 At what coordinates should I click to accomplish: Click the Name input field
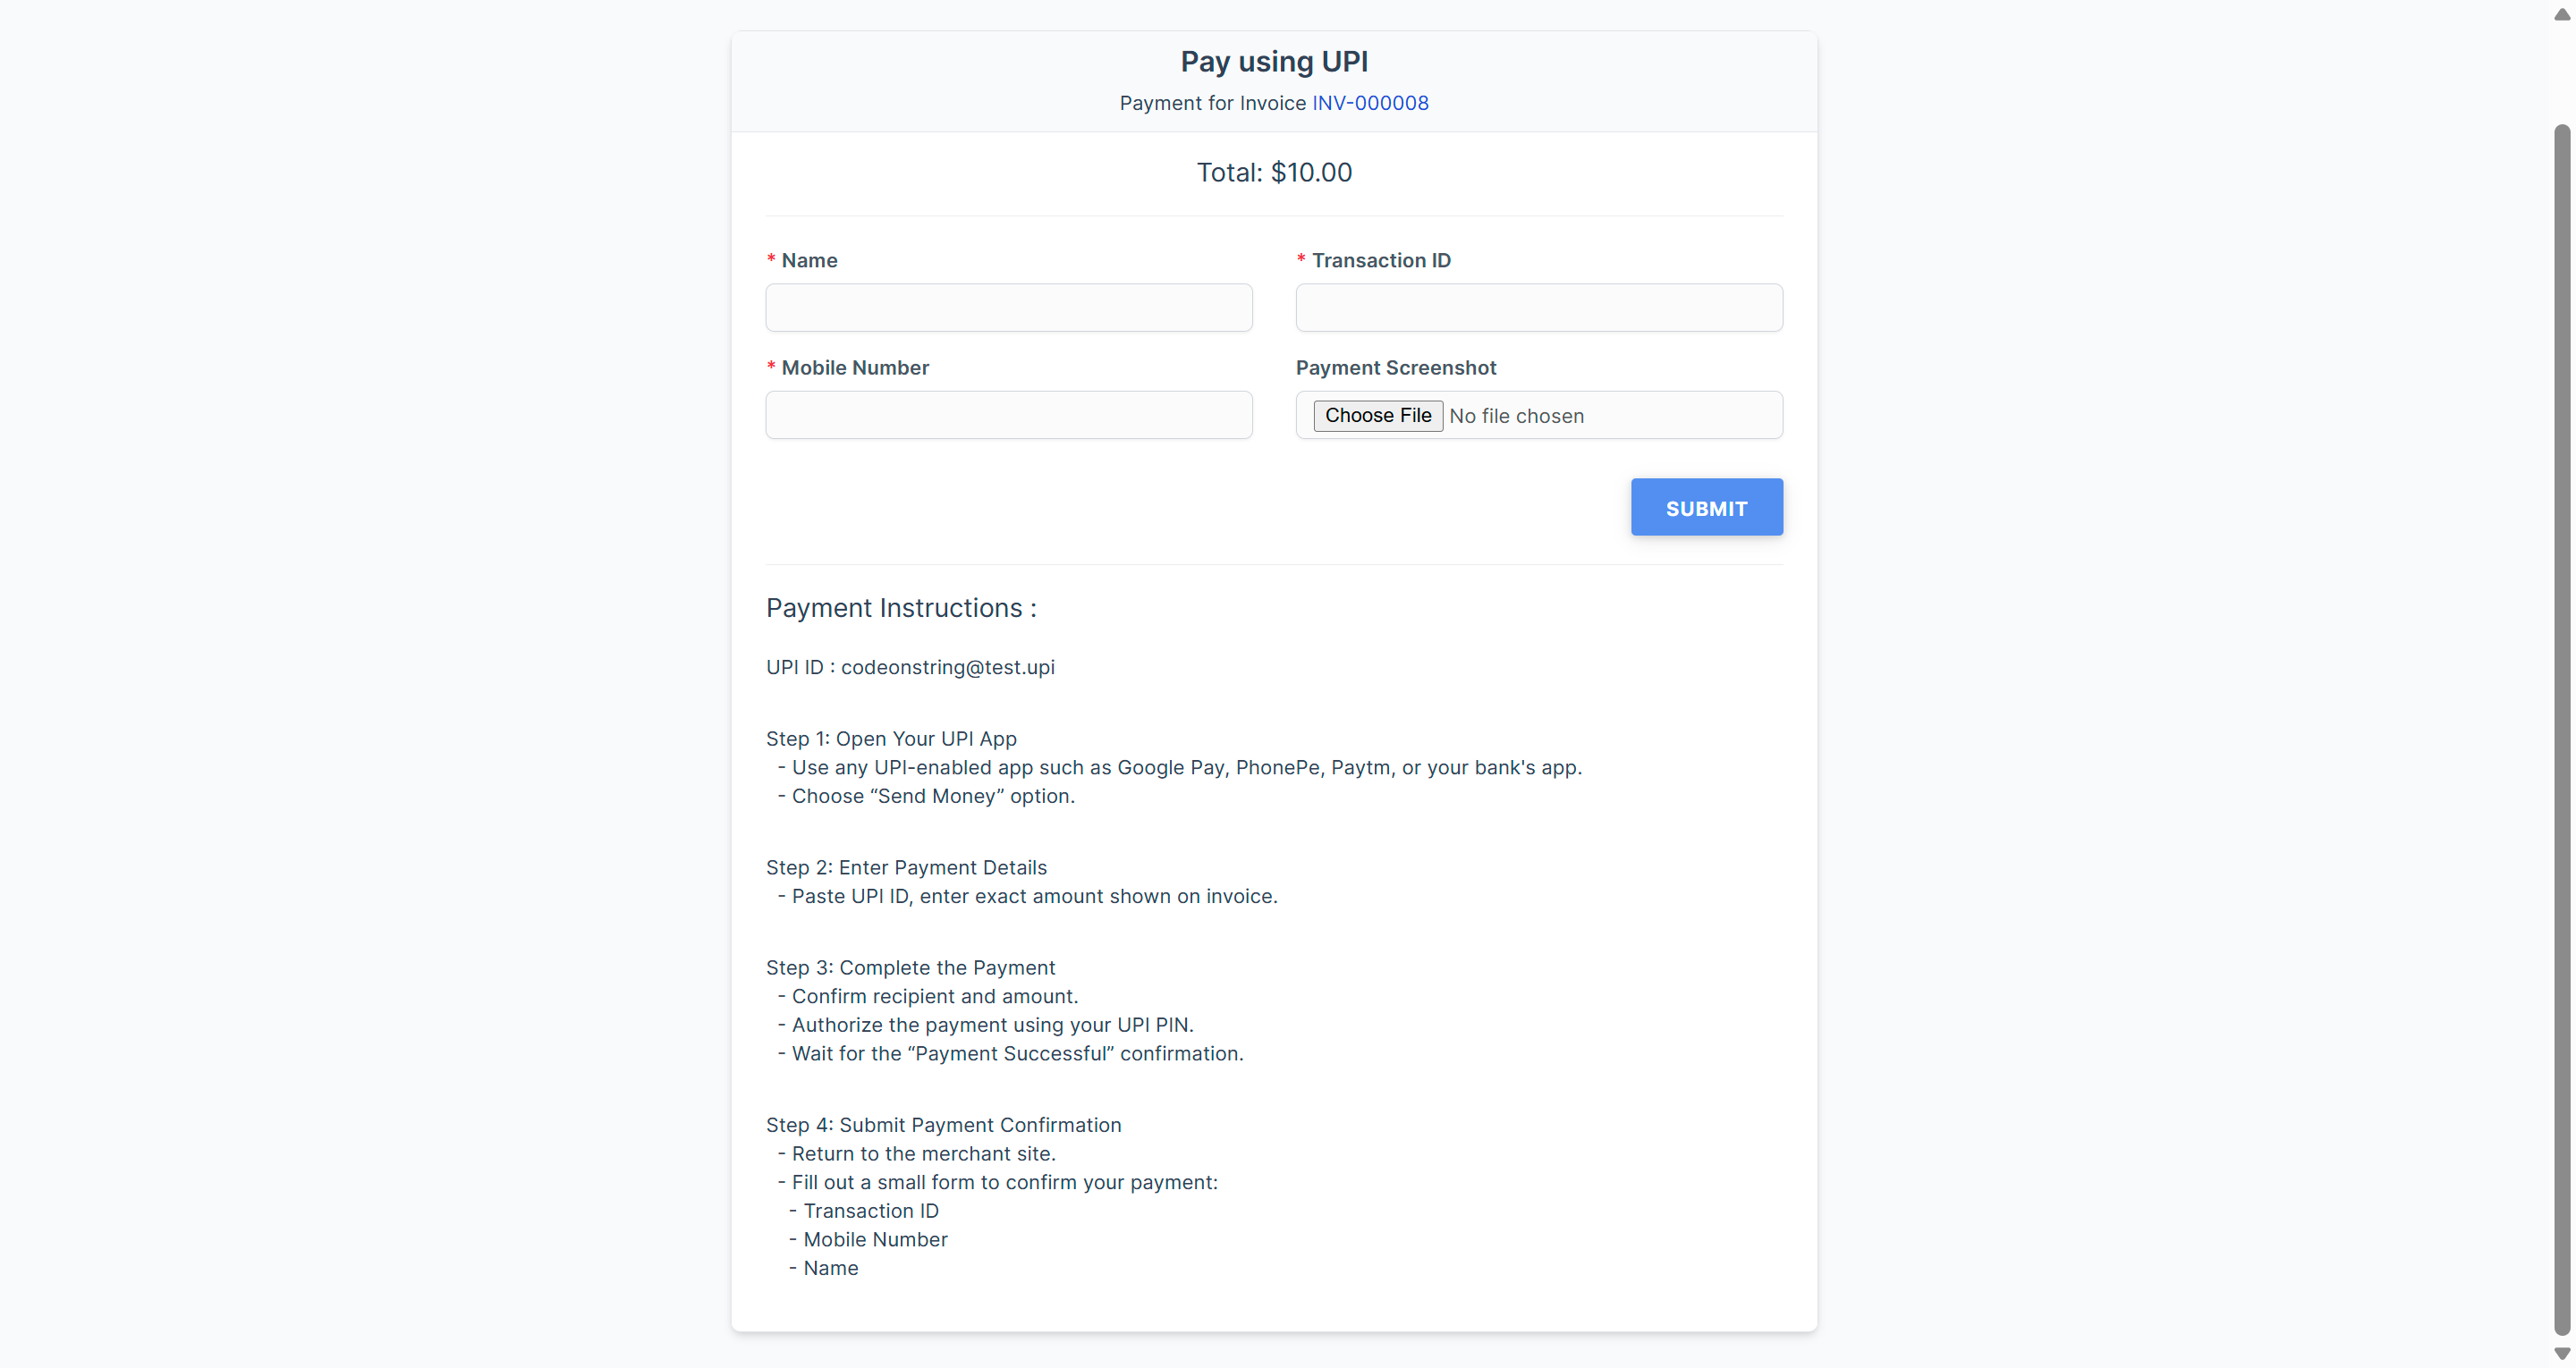click(1008, 307)
